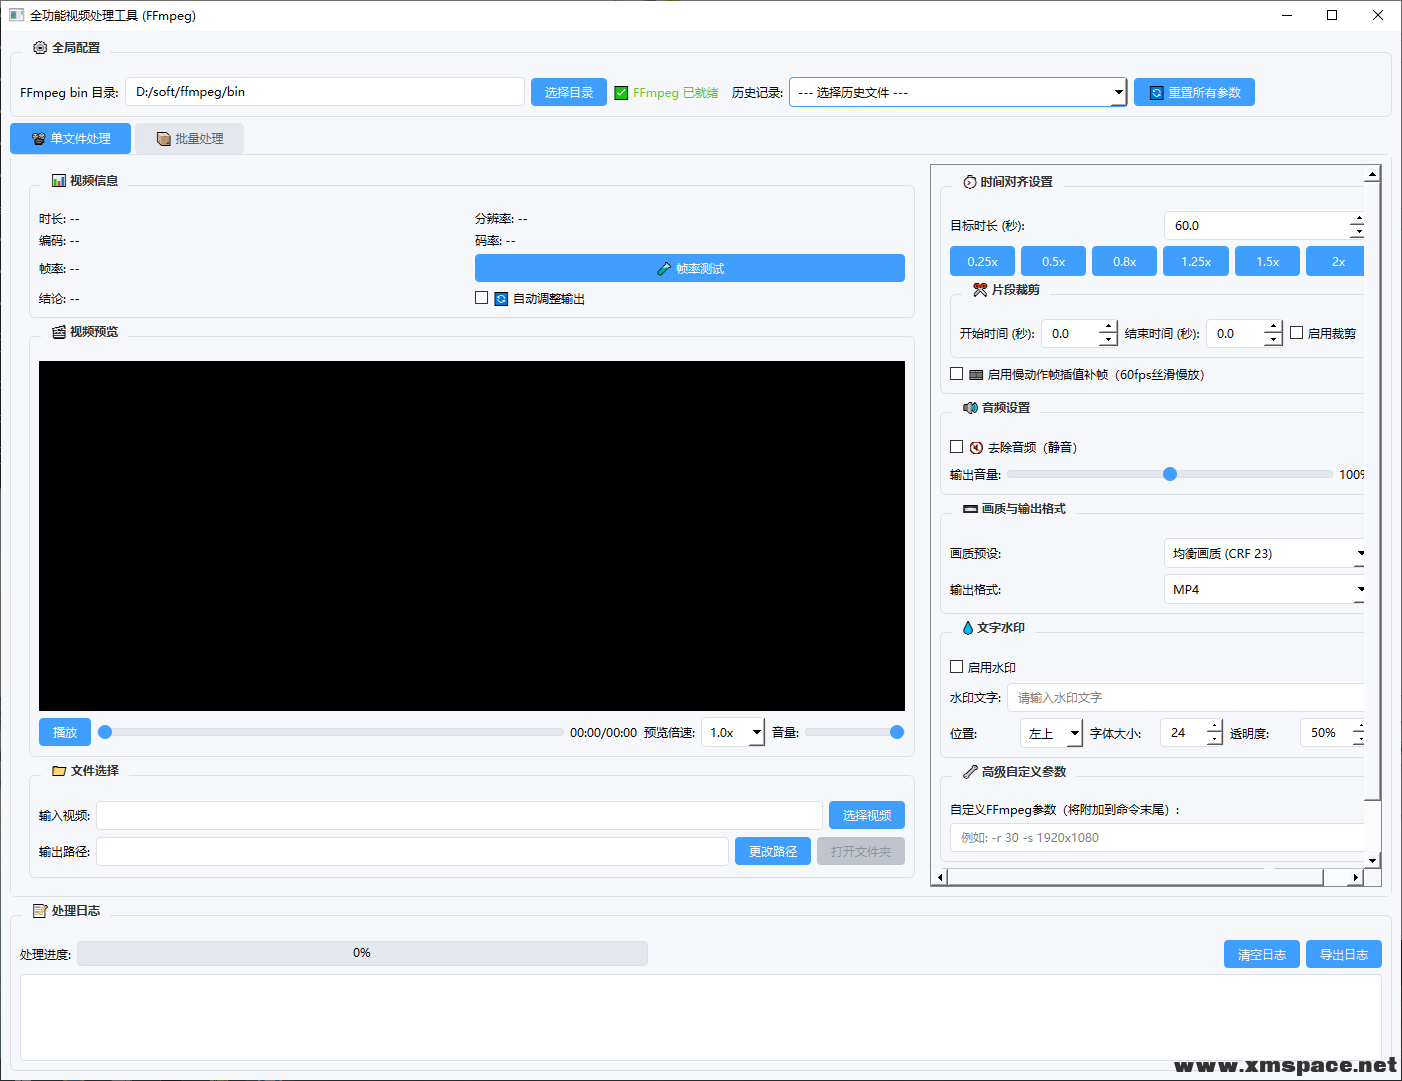Viewport: 1402px width, 1081px height.
Task: Click the film icon beside 启用慢动作帧插值补帧
Action: tap(976, 375)
